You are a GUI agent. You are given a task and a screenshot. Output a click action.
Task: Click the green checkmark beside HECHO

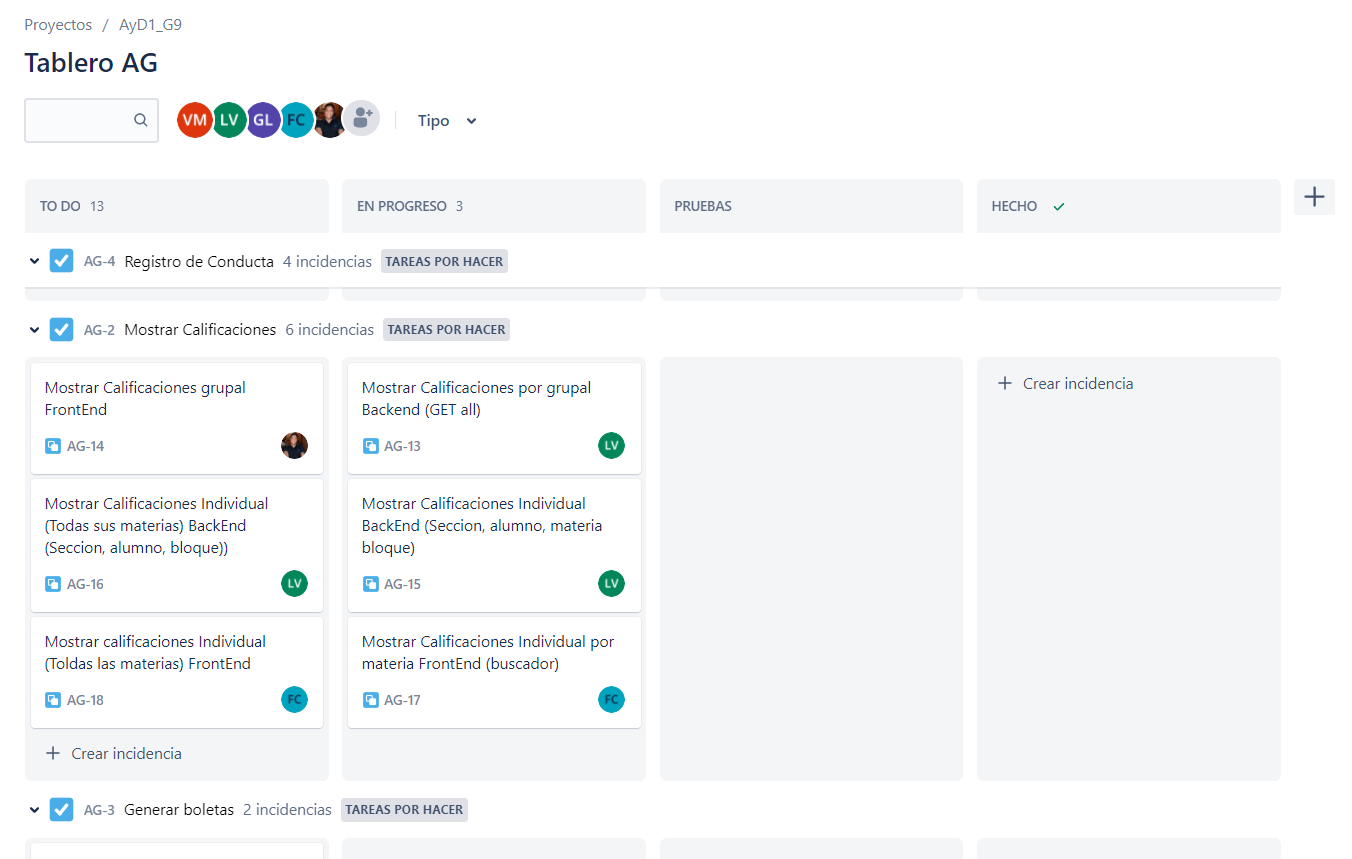click(1059, 206)
